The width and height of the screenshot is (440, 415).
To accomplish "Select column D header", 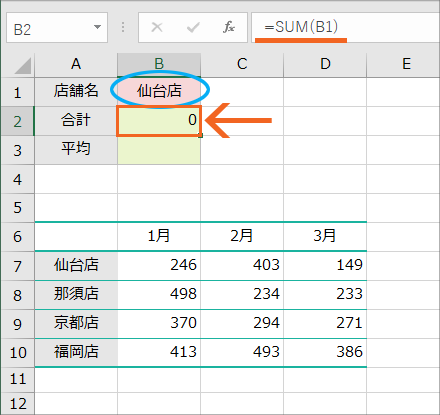I will 325,64.
